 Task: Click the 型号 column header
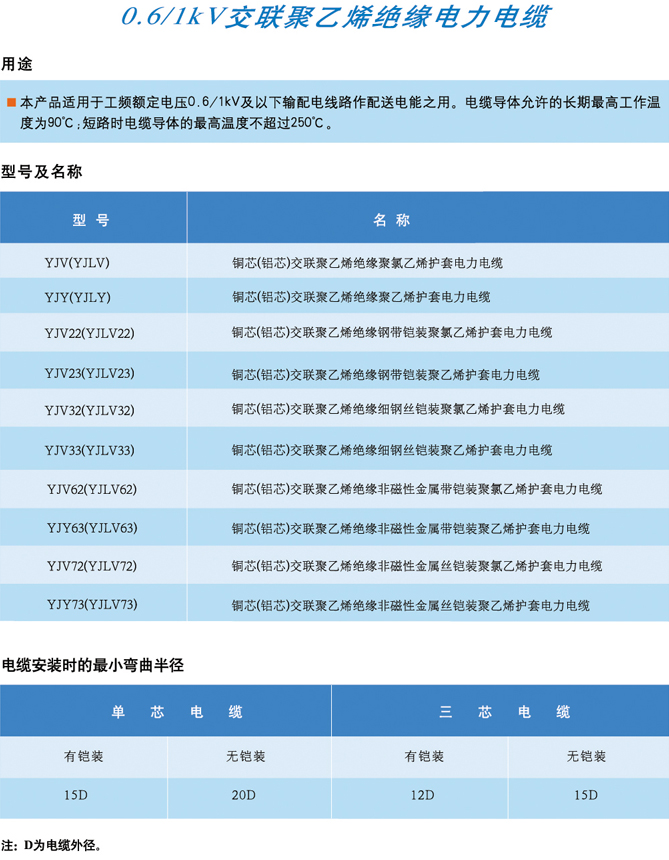coord(91,220)
